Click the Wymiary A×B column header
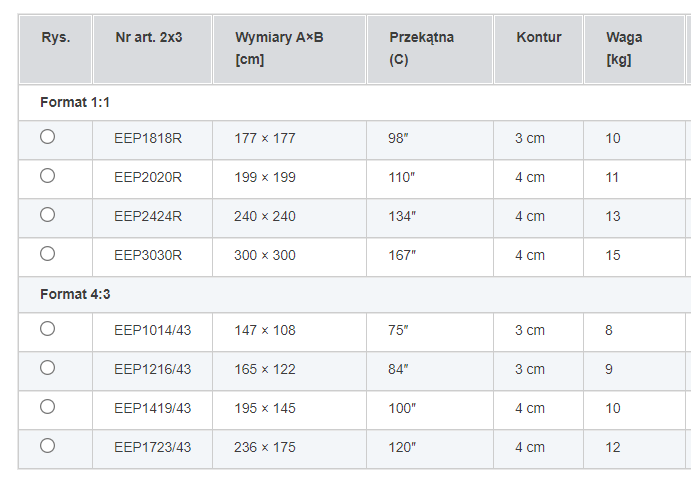 click(x=279, y=48)
